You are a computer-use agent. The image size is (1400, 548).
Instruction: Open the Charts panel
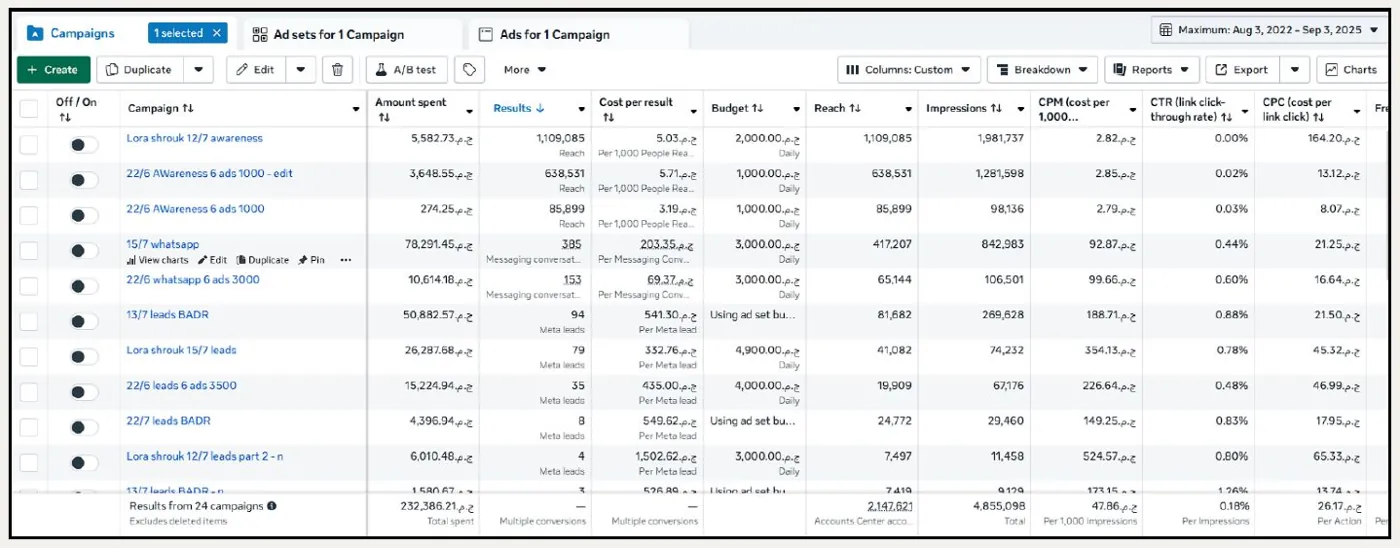(1350, 70)
